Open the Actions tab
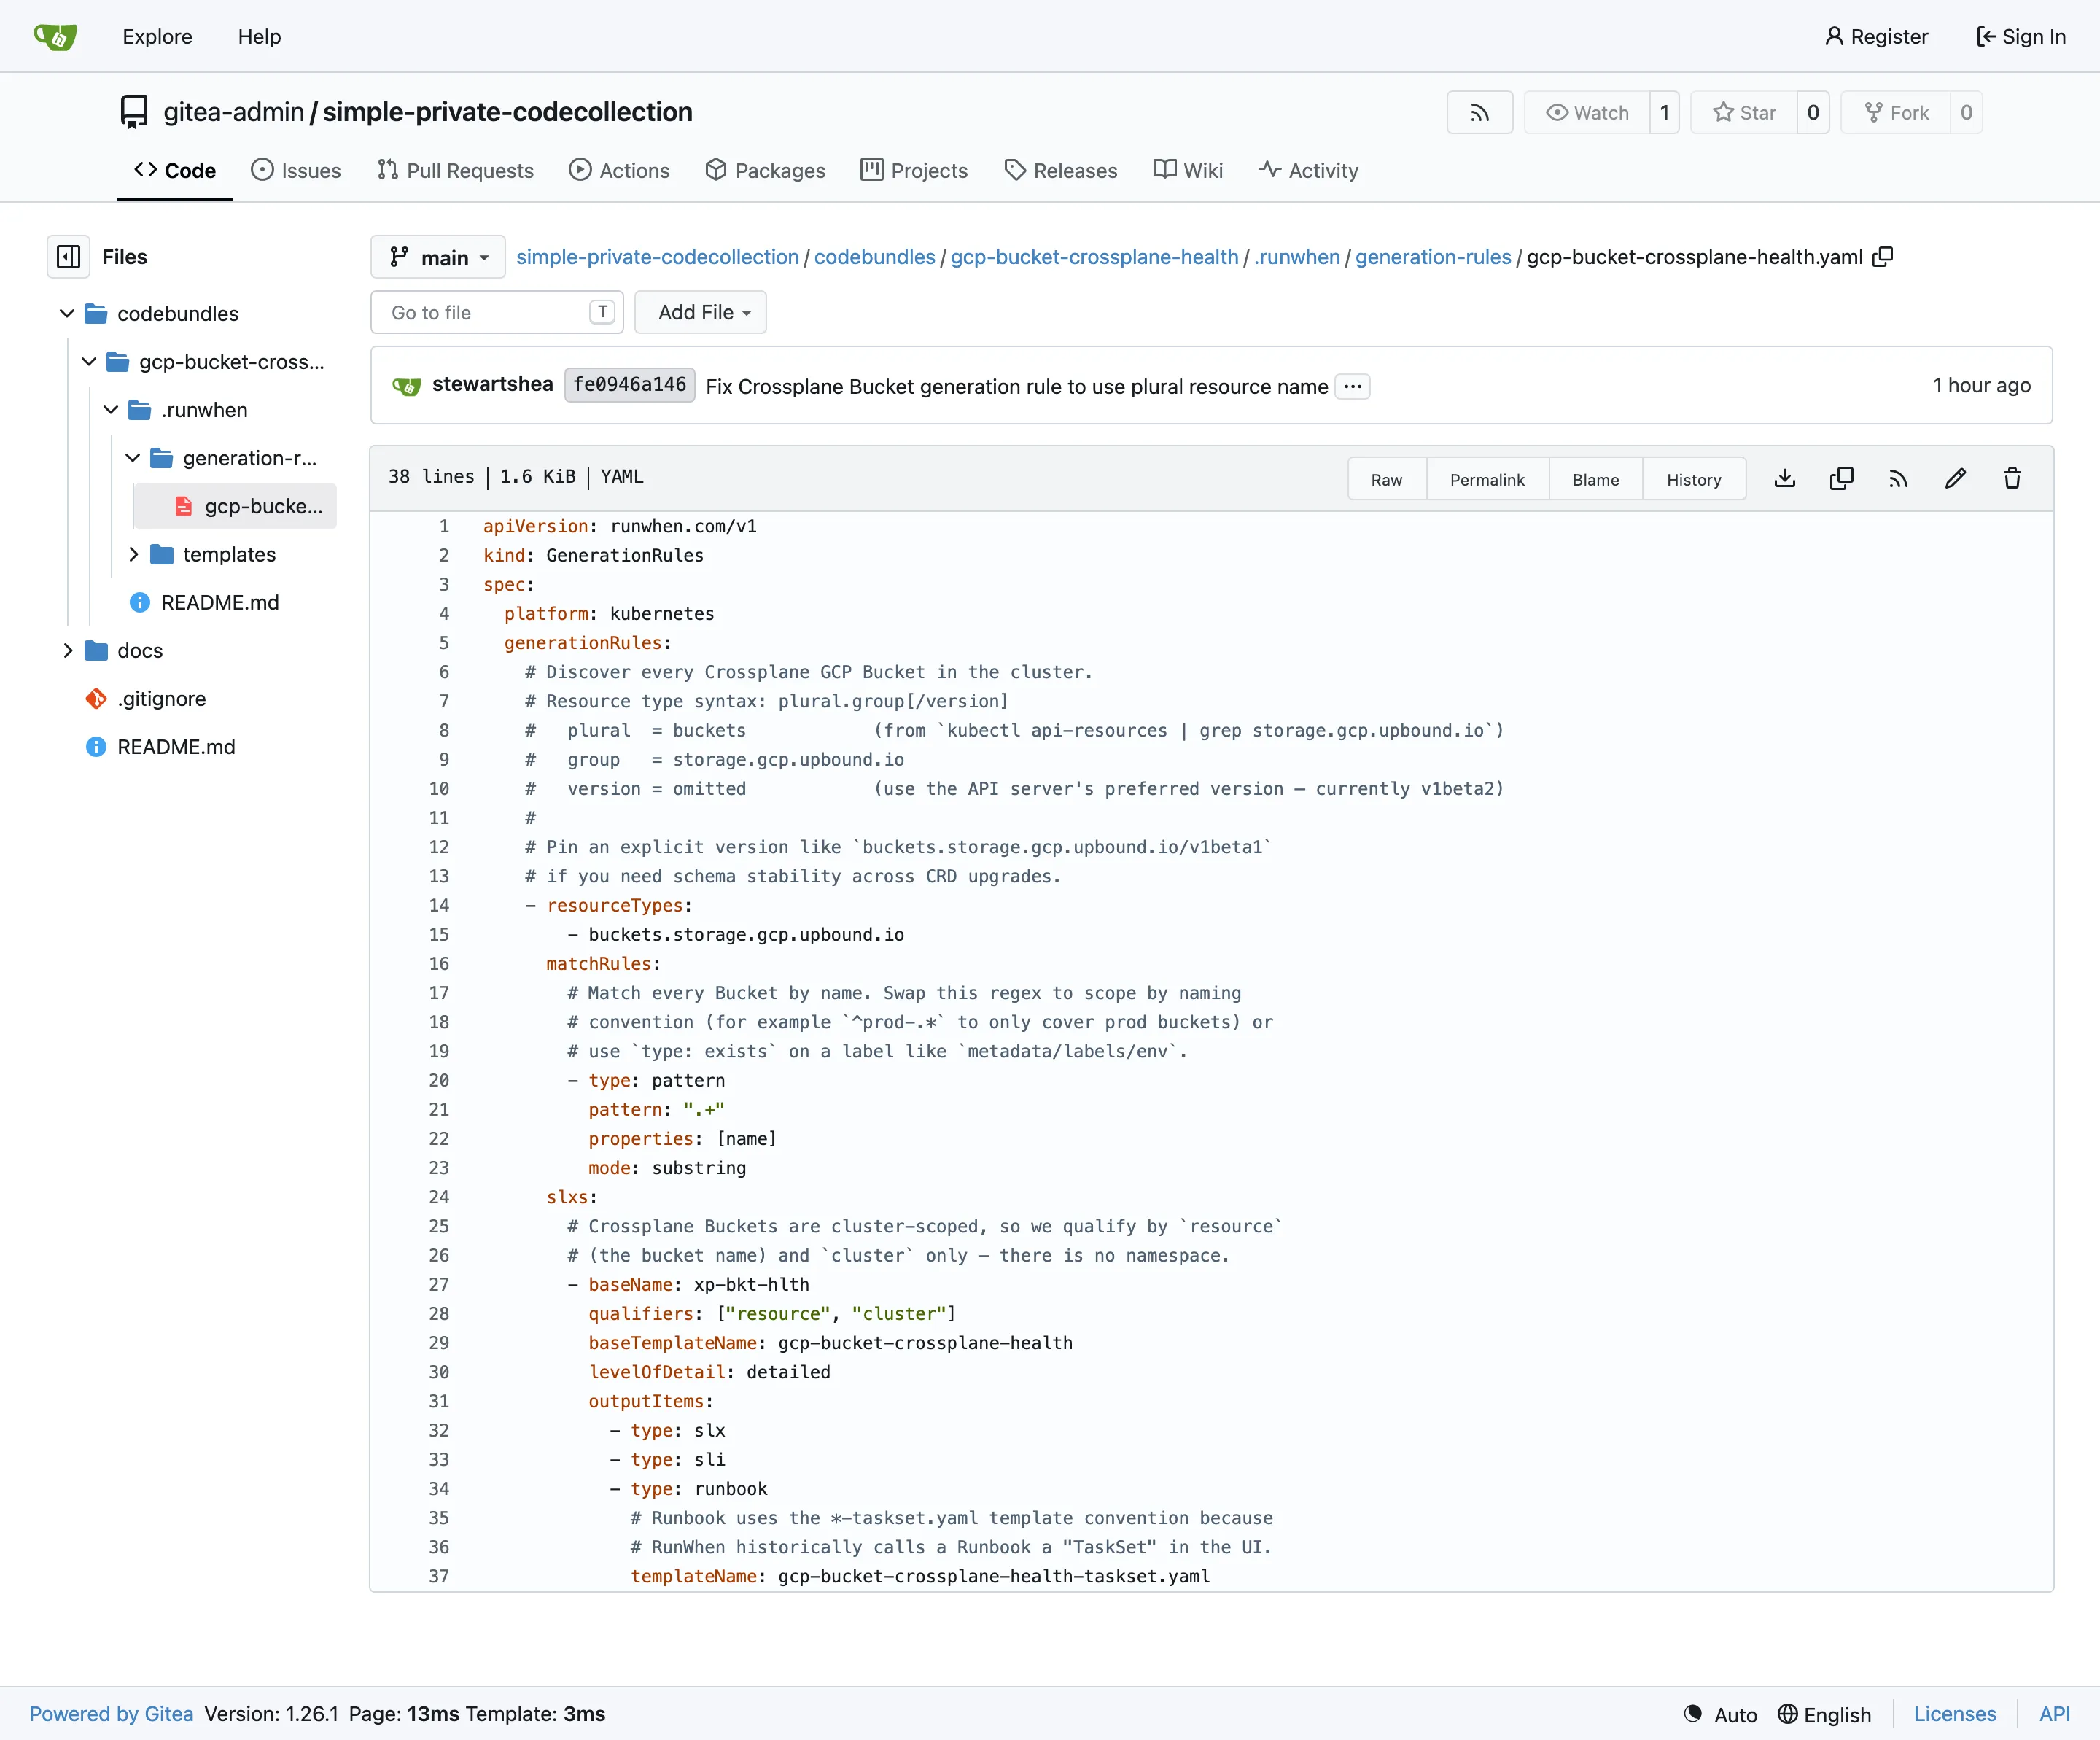Viewport: 2100px width, 1740px height. click(x=619, y=171)
